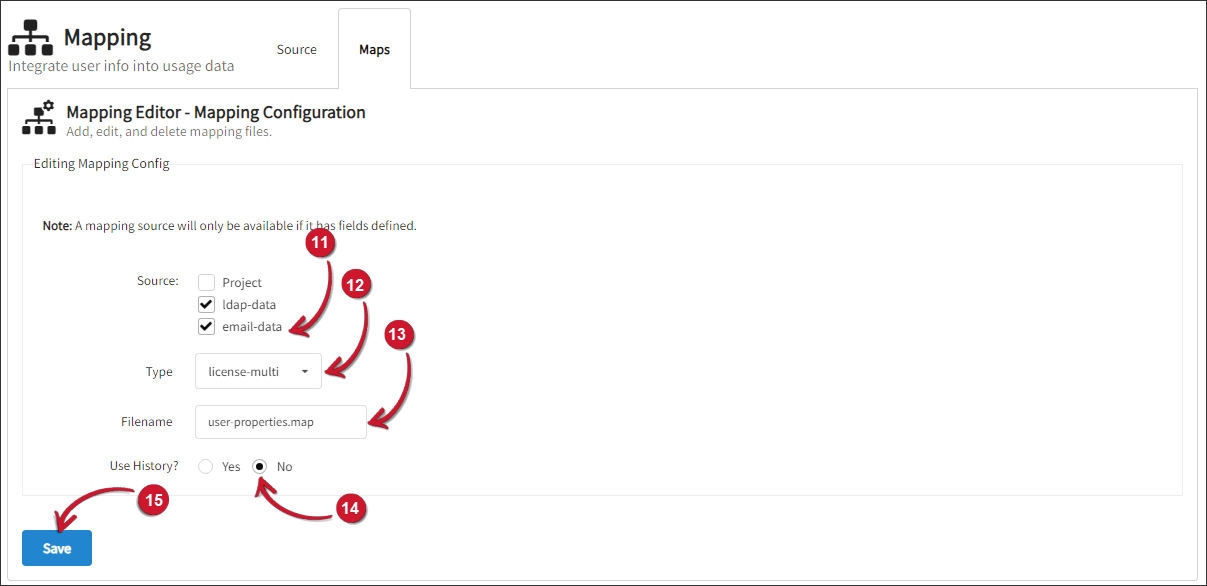Select the Maps tab
The height and width of the screenshot is (586, 1207).
coord(375,50)
